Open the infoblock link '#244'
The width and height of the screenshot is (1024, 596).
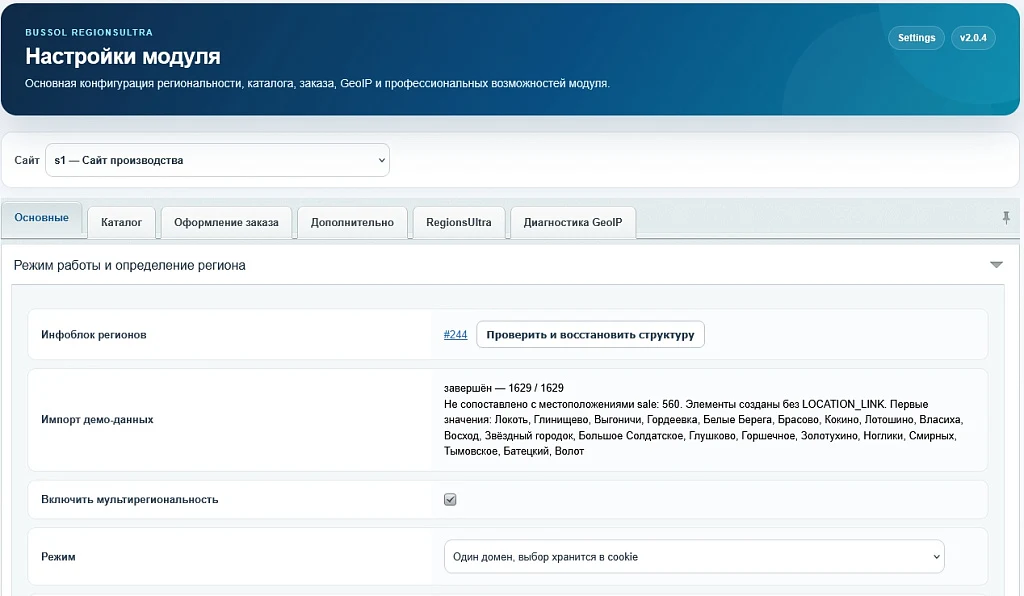[455, 335]
